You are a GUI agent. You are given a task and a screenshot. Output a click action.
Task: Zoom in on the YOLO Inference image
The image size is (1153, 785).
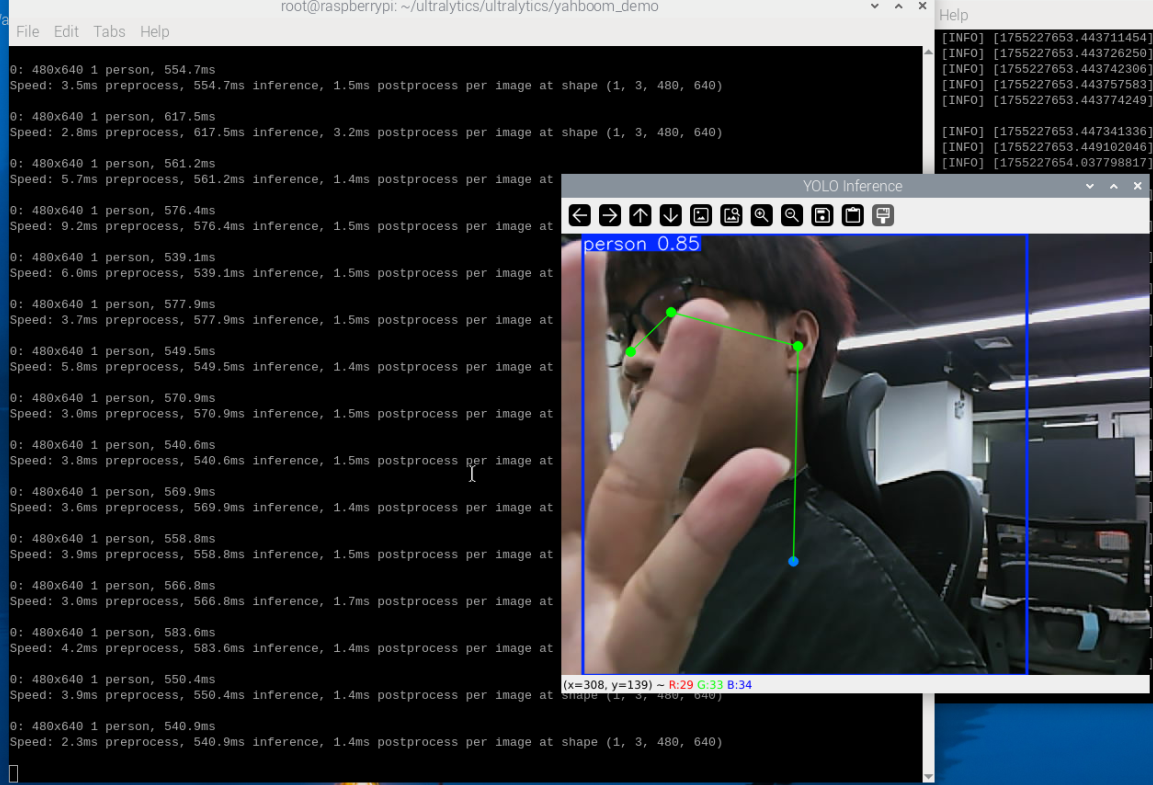coord(762,215)
